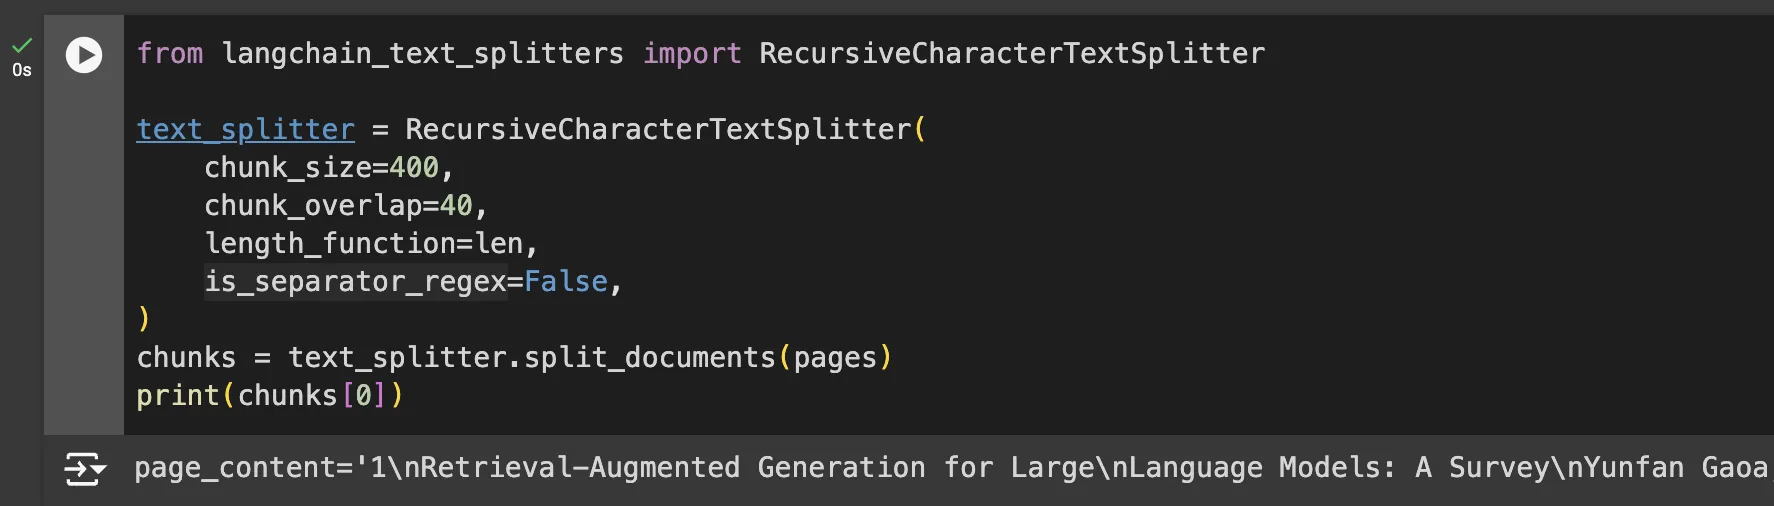Viewport: 1774px width, 506px height.
Task: Click the from keyword in first line
Action: (170, 53)
